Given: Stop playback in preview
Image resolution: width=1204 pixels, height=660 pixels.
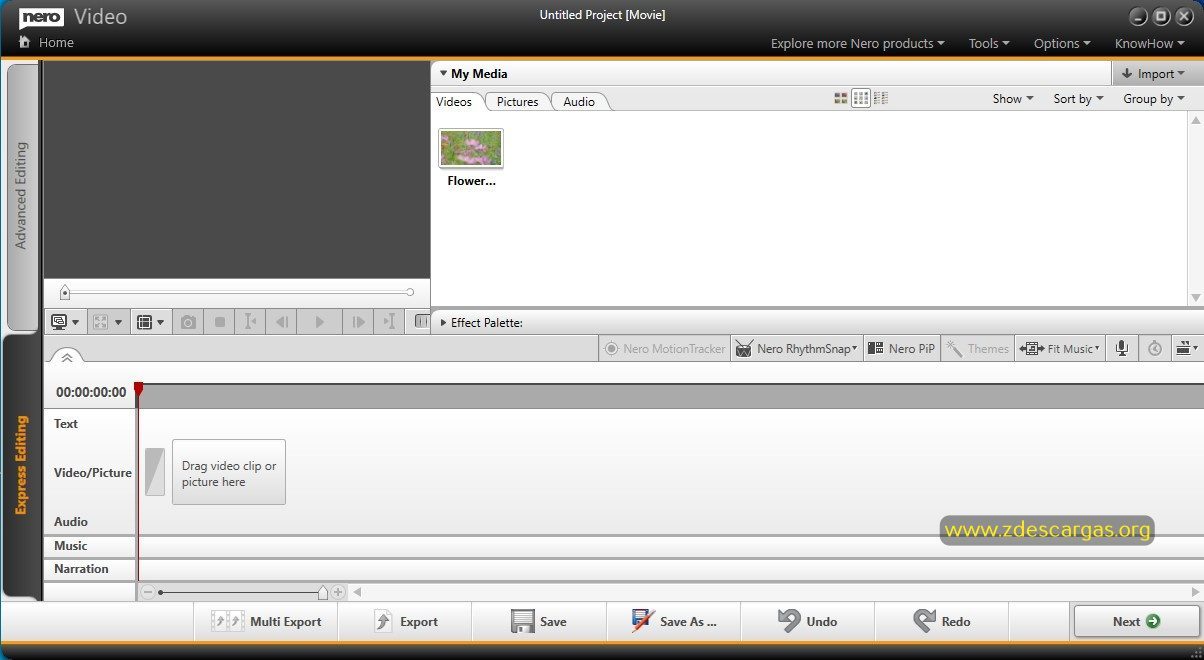Looking at the screenshot, I should pyautogui.click(x=220, y=322).
